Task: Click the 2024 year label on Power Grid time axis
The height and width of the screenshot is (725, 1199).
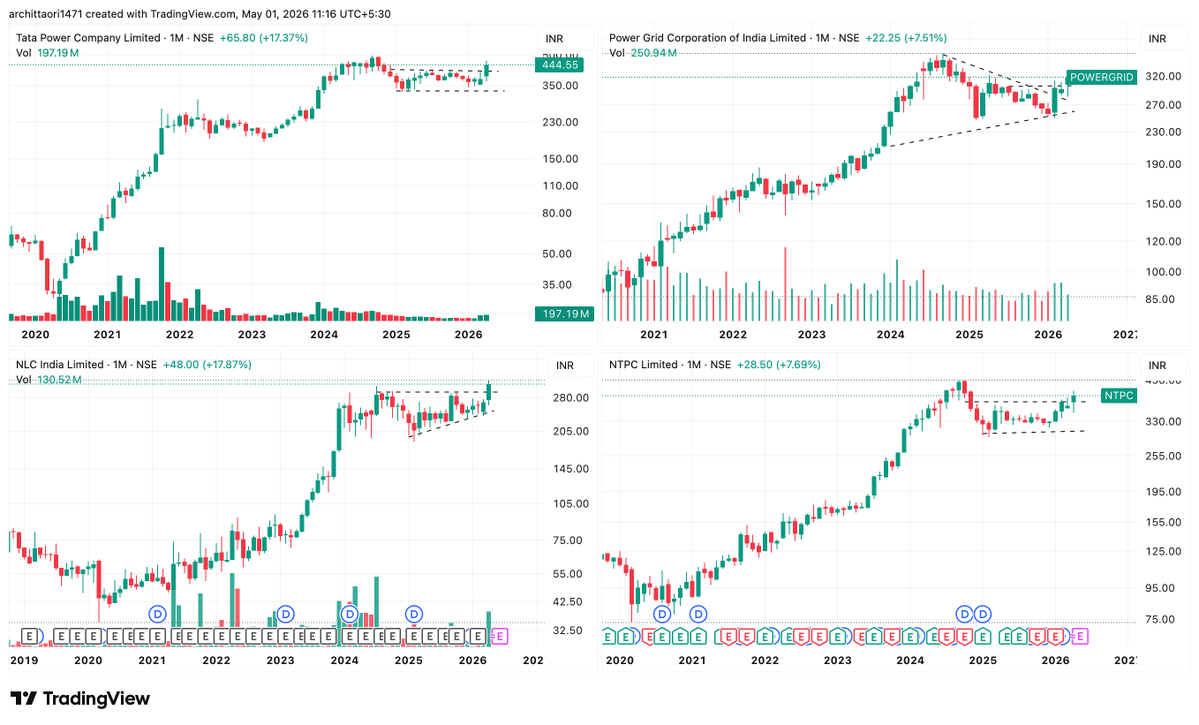Action: (x=890, y=334)
